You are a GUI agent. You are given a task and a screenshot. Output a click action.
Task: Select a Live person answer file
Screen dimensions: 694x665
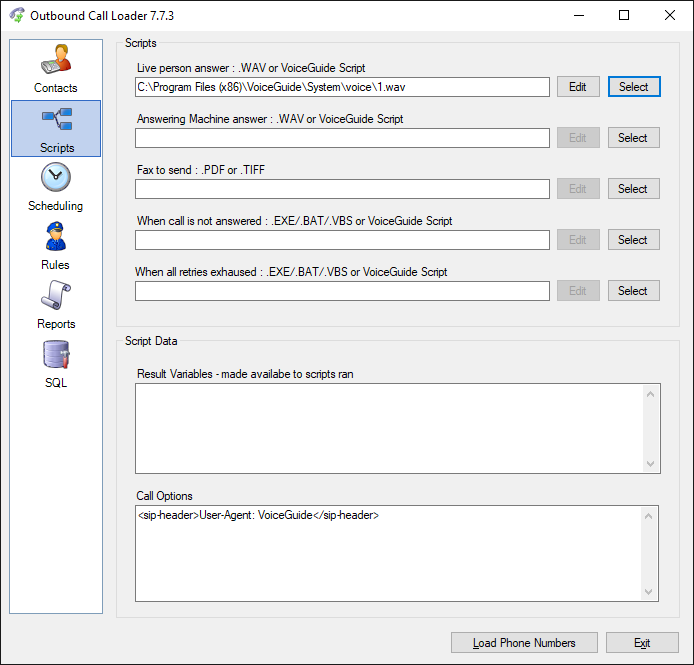tap(633, 87)
